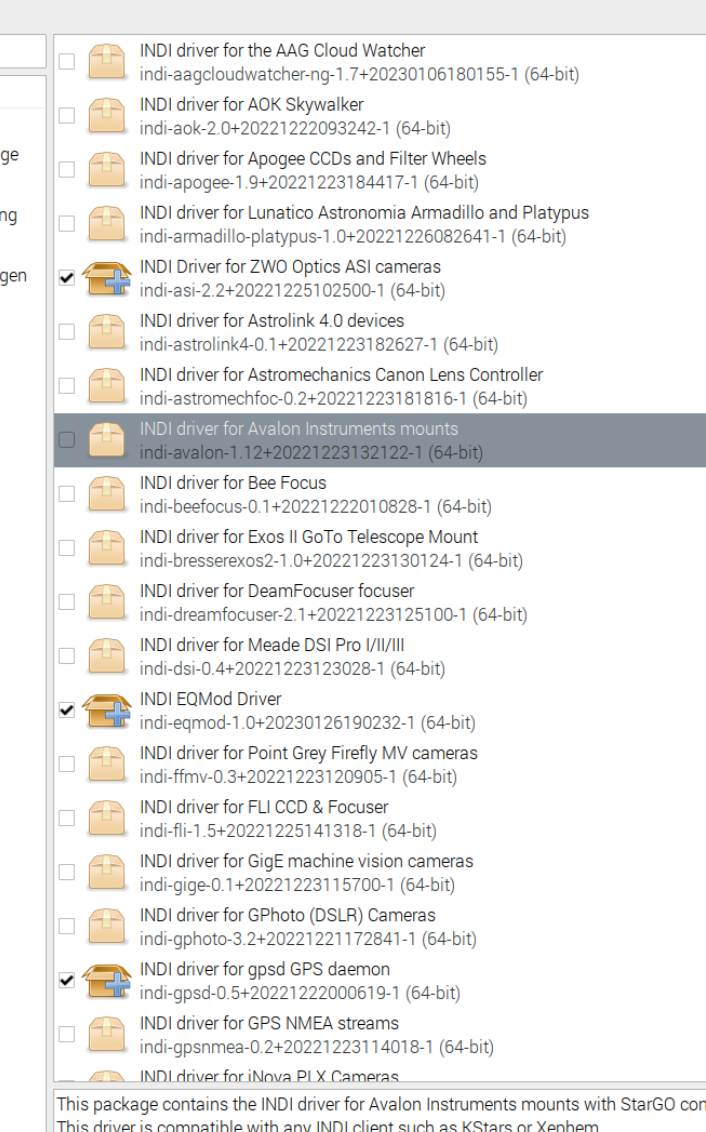Check the AOK Skywalker driver checkbox

(x=66, y=116)
